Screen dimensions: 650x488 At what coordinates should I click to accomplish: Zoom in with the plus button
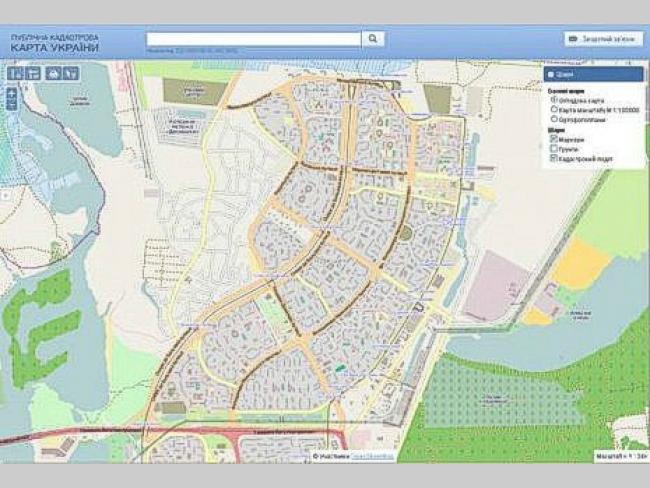pos(11,93)
